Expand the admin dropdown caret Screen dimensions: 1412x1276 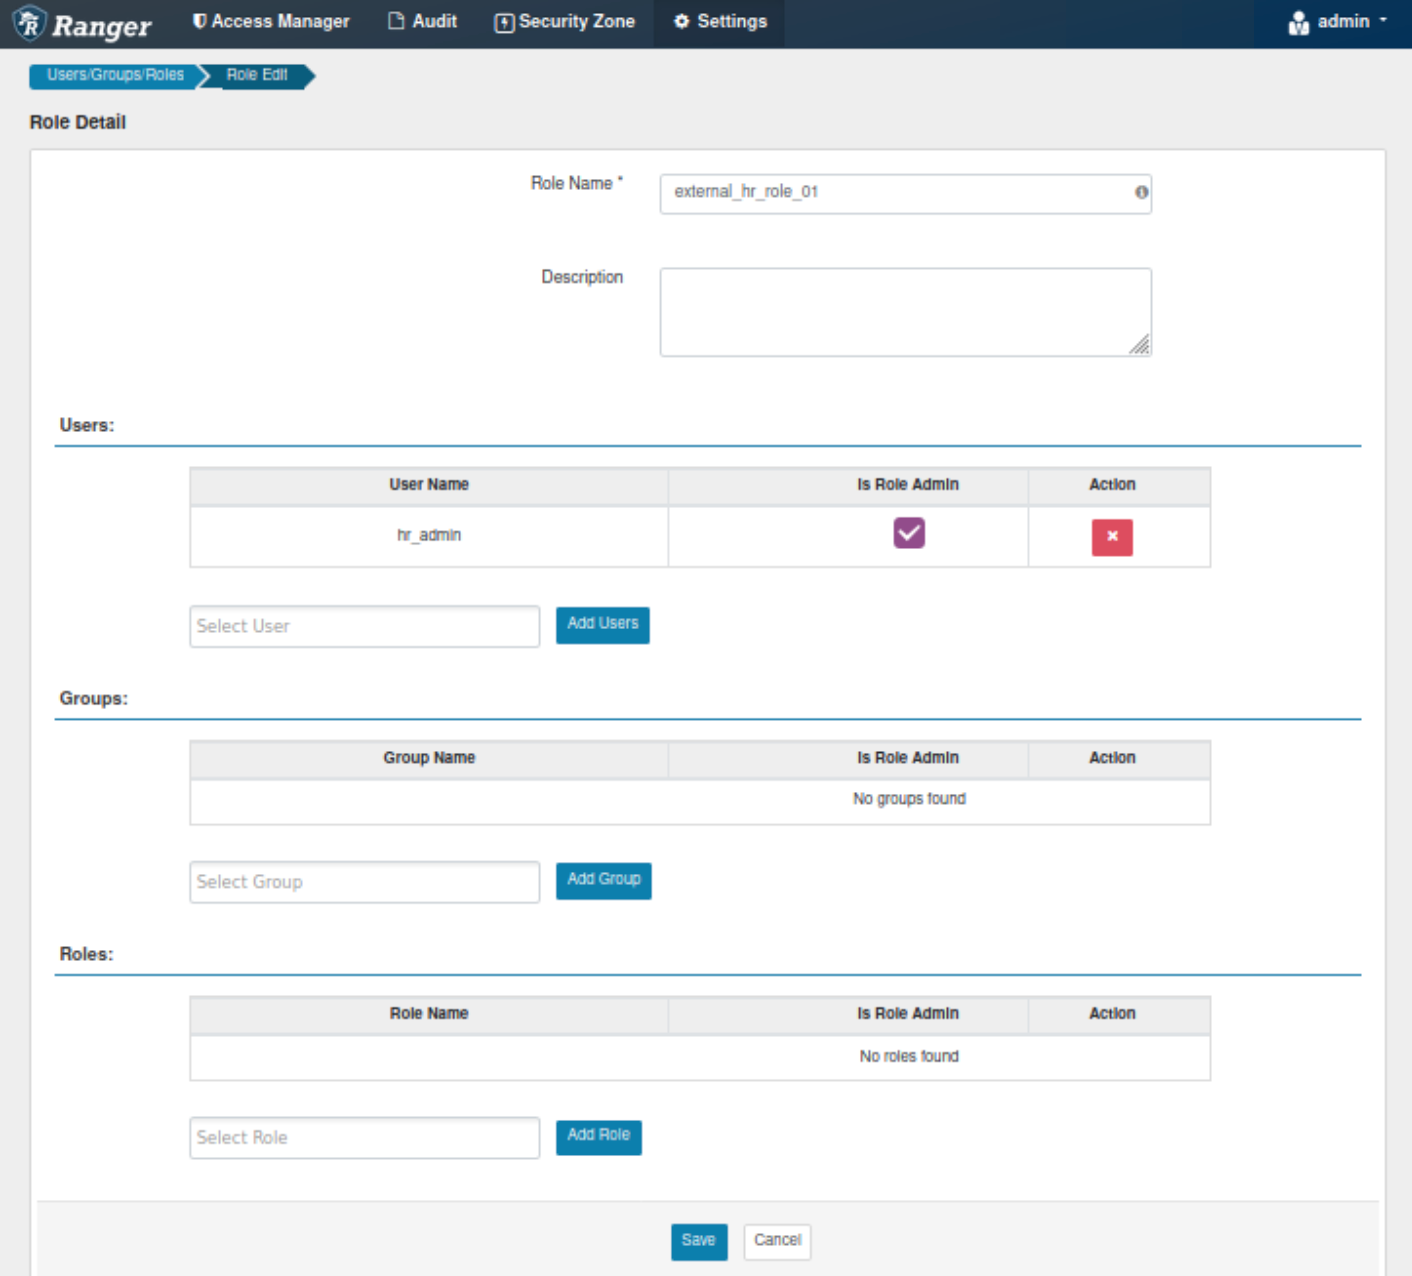tap(1384, 21)
